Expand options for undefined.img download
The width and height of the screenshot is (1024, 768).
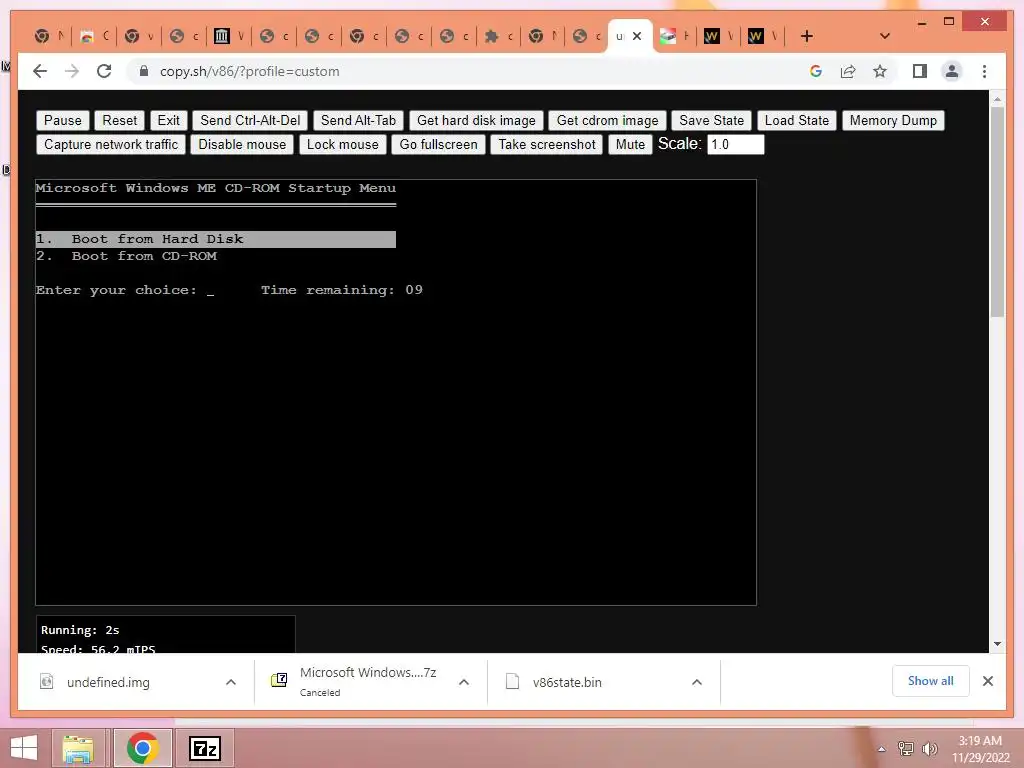coord(231,682)
